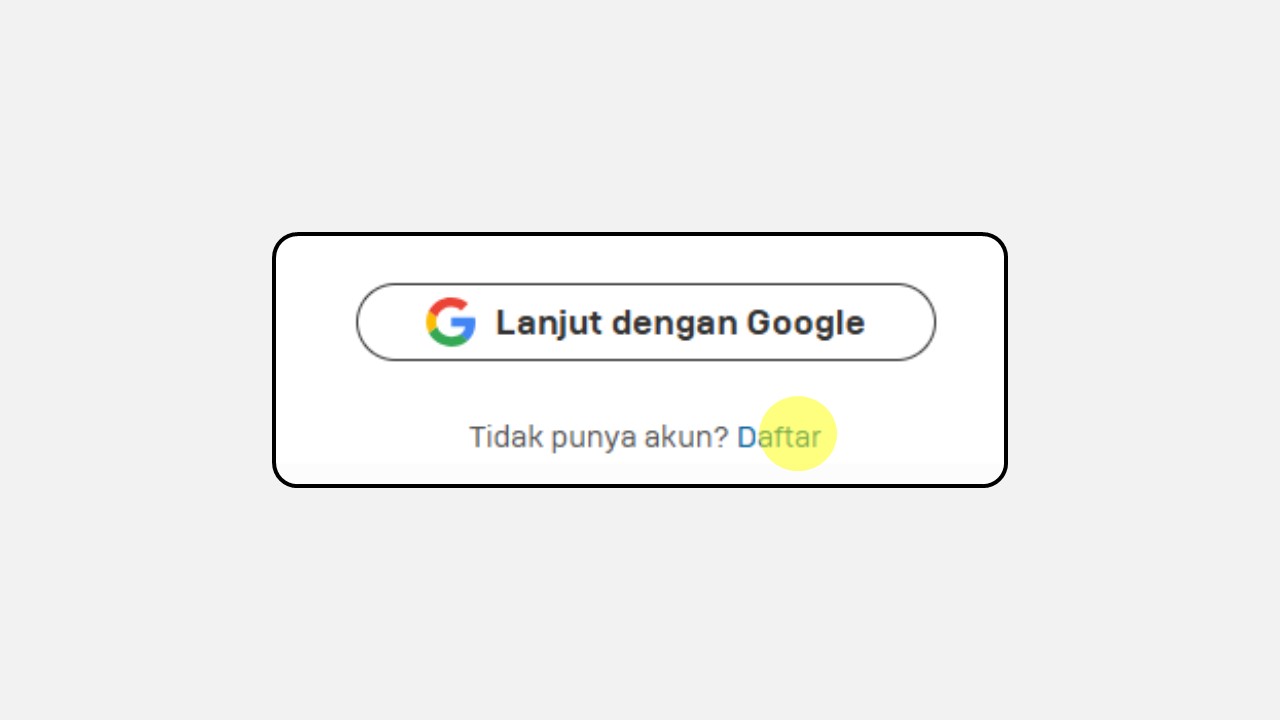Click the yellow highlight circle over Daftar
This screenshot has height=720, width=1280.
[798, 433]
